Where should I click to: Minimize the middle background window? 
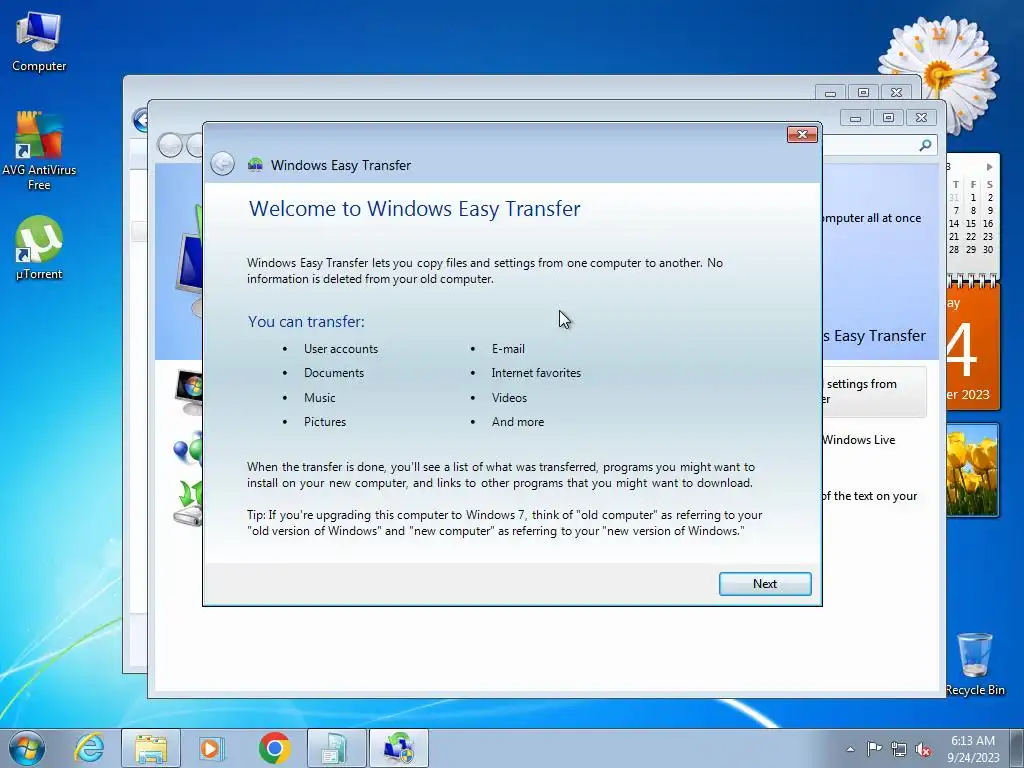click(856, 118)
